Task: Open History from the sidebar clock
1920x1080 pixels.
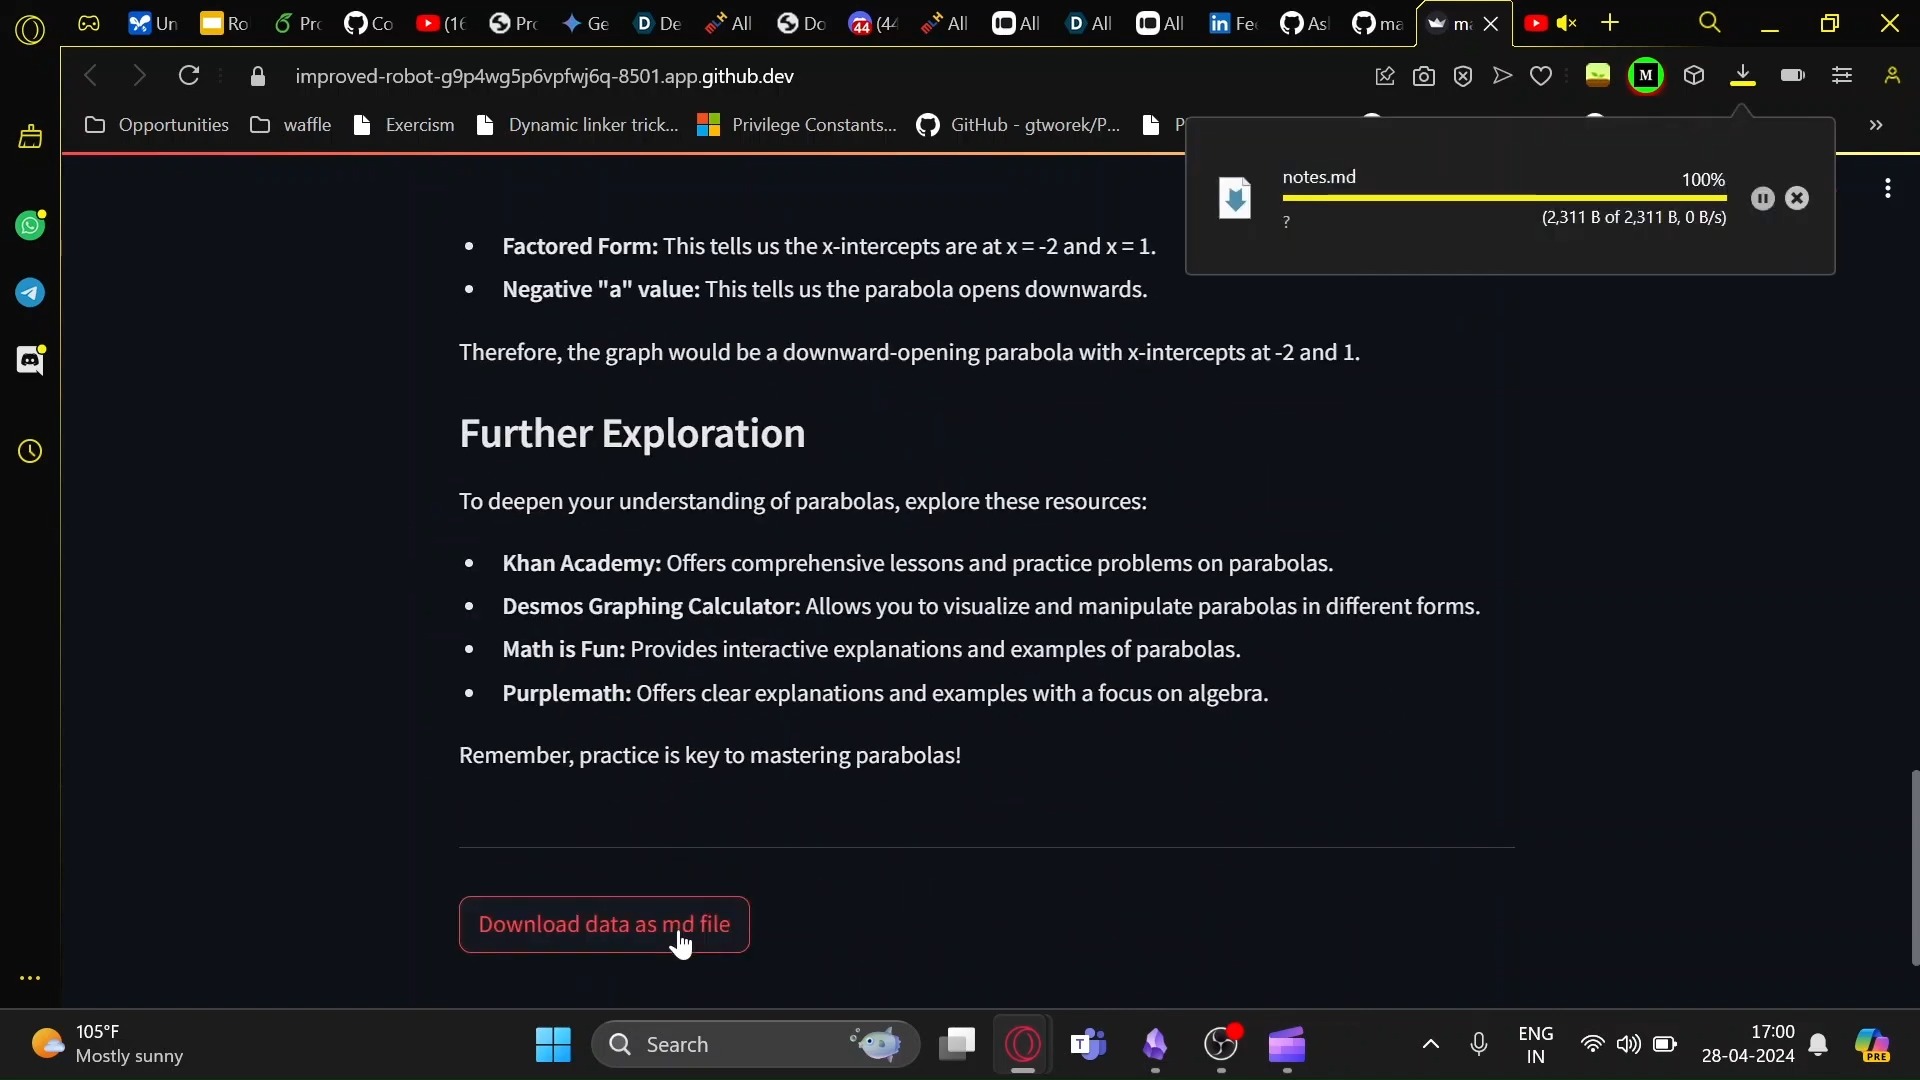Action: (30, 452)
